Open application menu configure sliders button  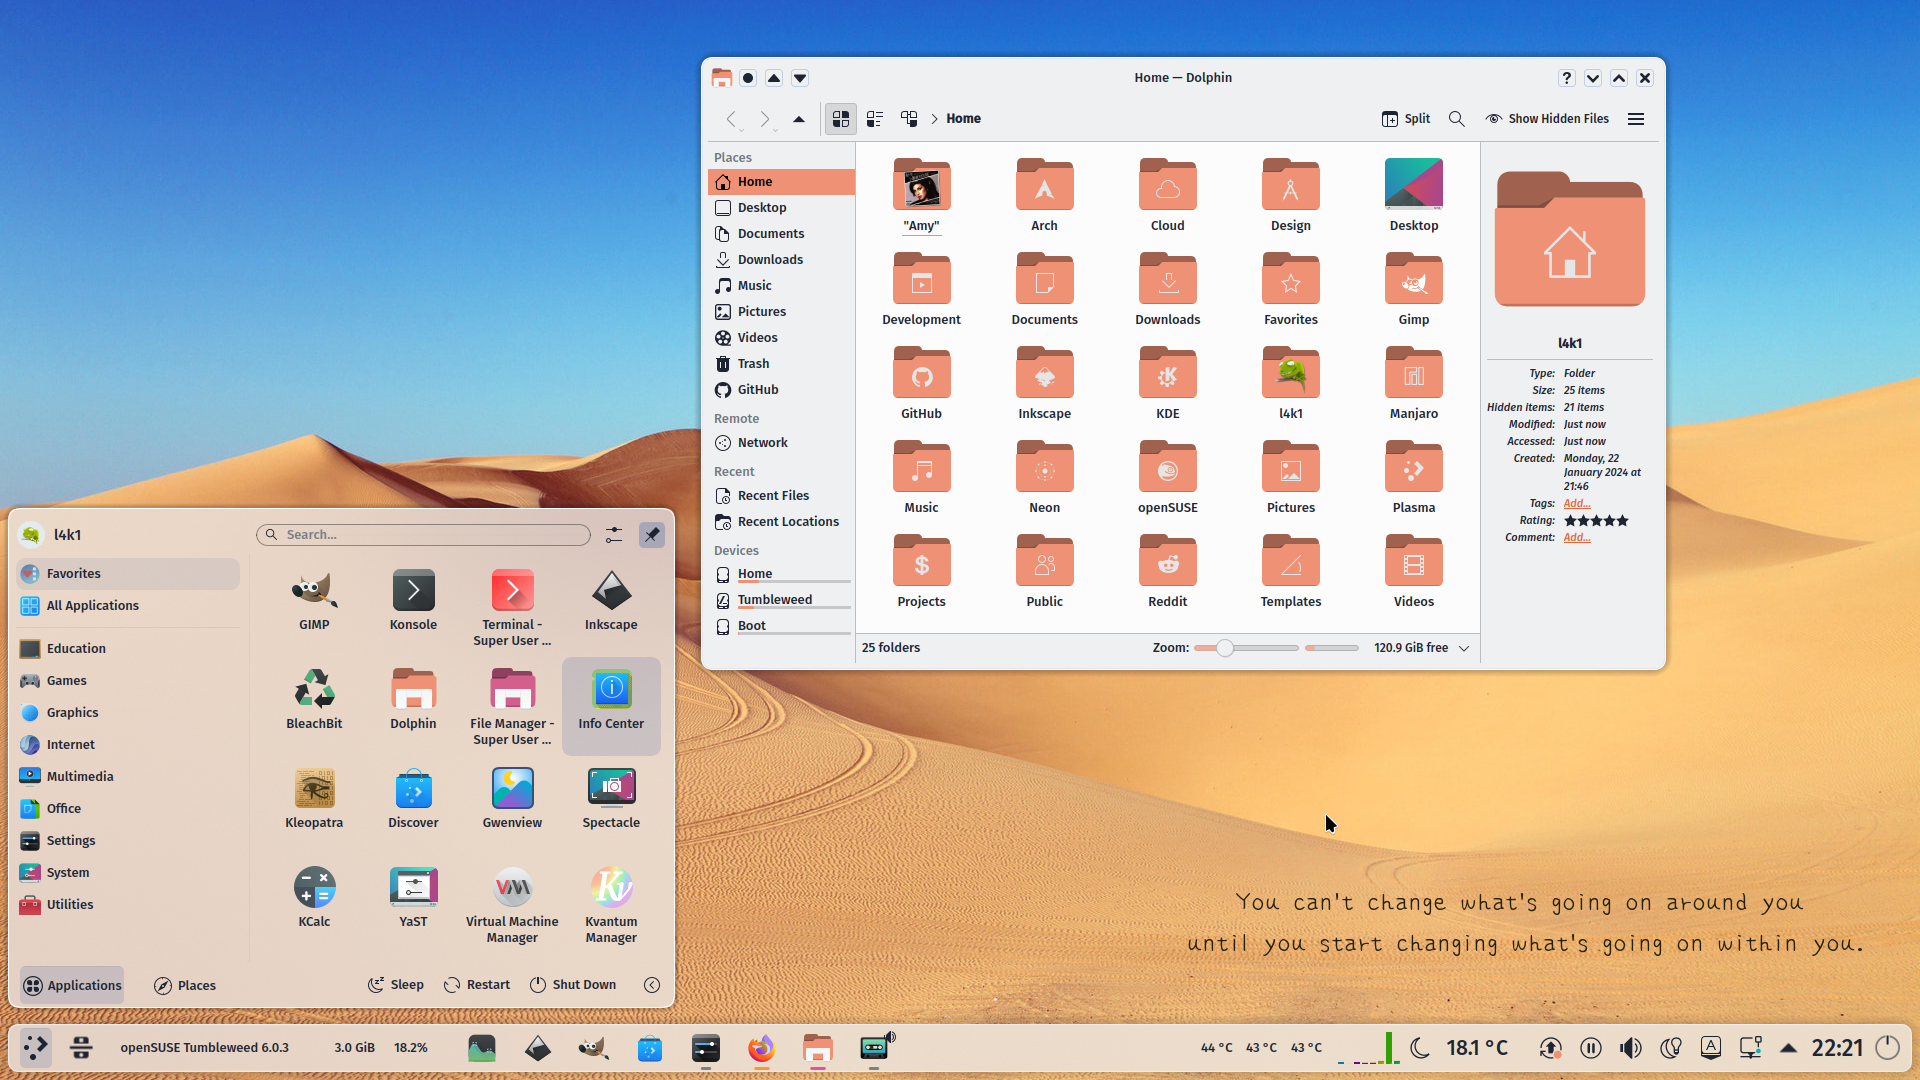[614, 535]
